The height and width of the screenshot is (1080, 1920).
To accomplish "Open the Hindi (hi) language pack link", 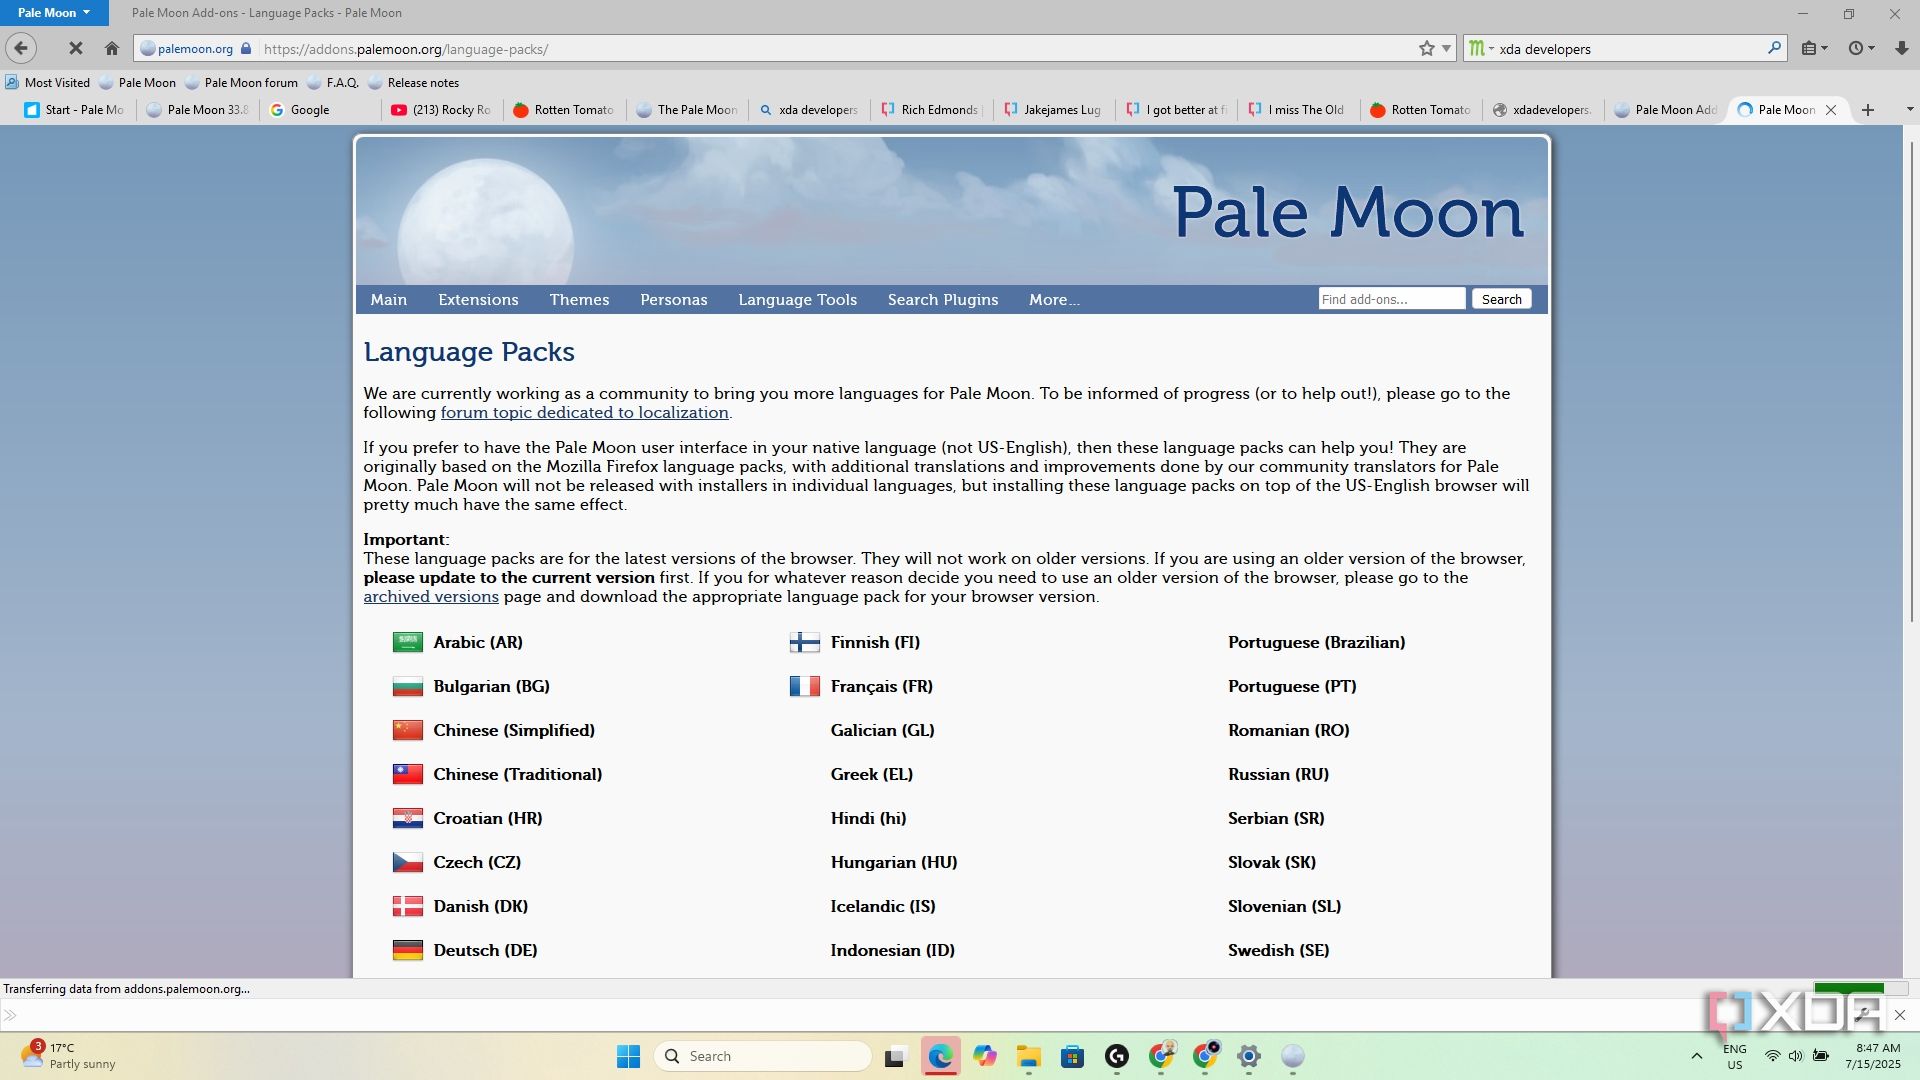I will pos(868,818).
